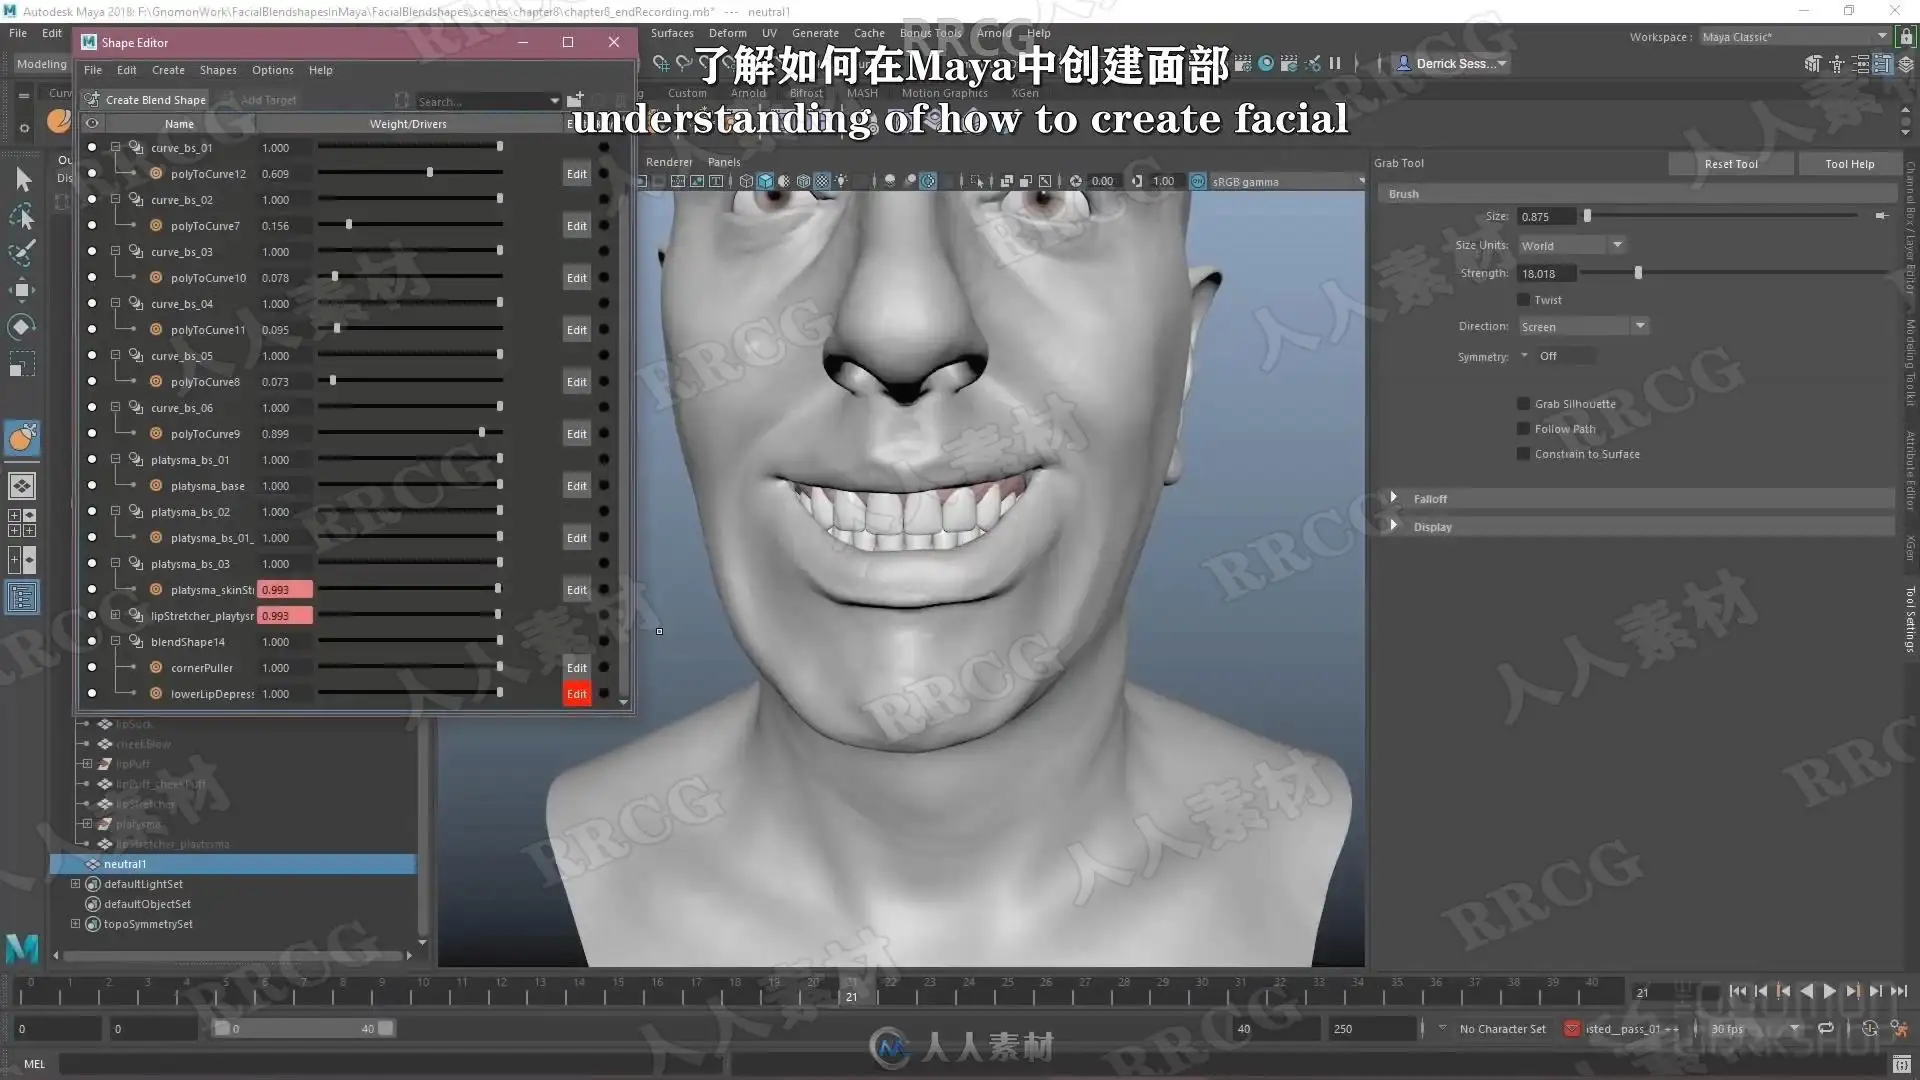Click Edit button for cornerPuller
Viewport: 1920px width, 1080px height.
pyautogui.click(x=577, y=668)
